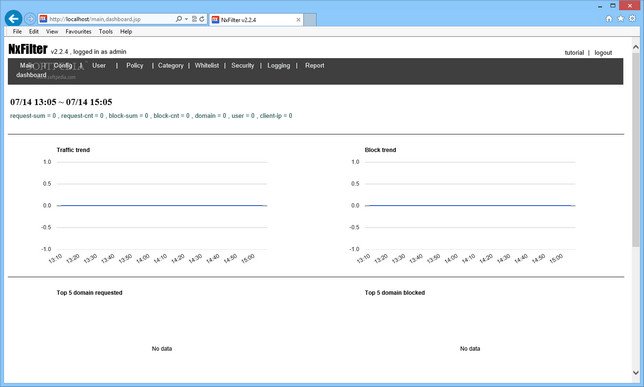The image size is (644, 387).
Task: Click 'Top 5 domain blocked' heading
Action: pos(395,293)
